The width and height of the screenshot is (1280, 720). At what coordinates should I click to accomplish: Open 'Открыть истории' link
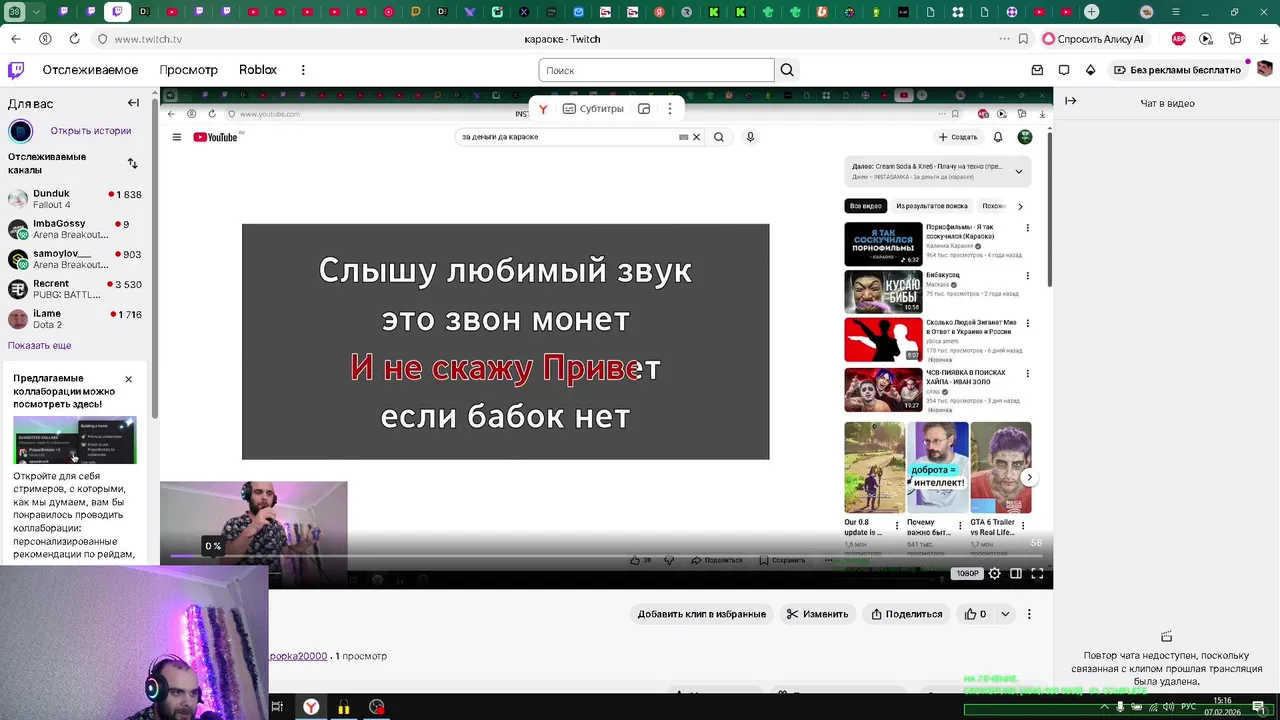(90, 131)
